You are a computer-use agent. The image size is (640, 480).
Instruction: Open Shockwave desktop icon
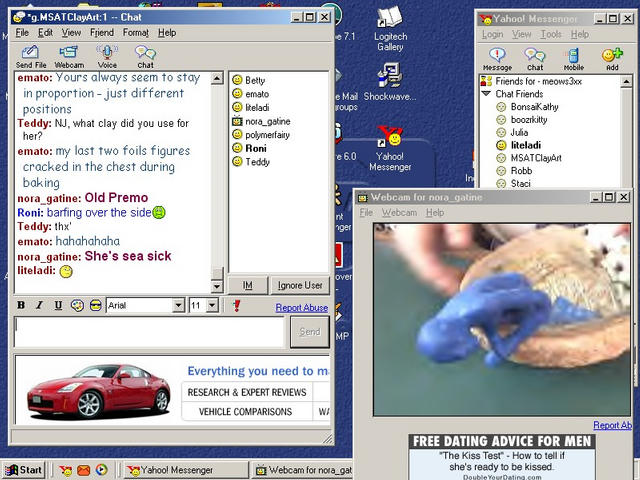pyautogui.click(x=390, y=82)
